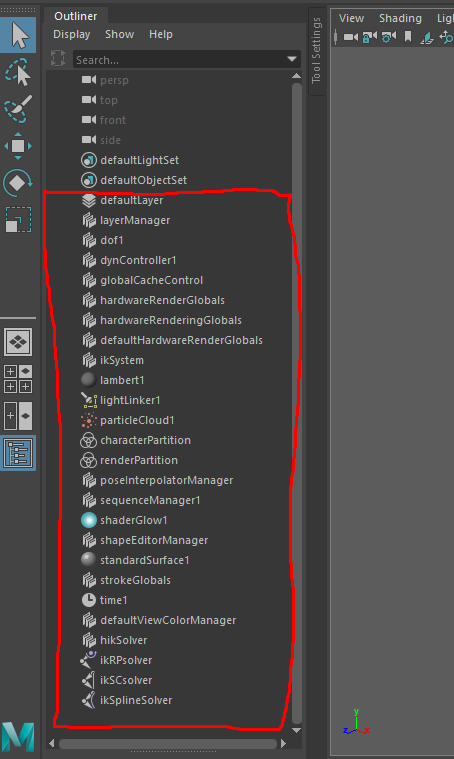This screenshot has width=454, height=759.
Task: Switch to single perspective view layout
Action: [x=18, y=342]
